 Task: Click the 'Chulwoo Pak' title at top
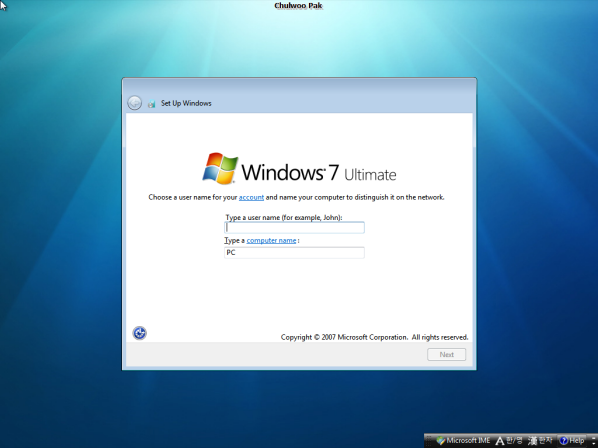point(299,6)
